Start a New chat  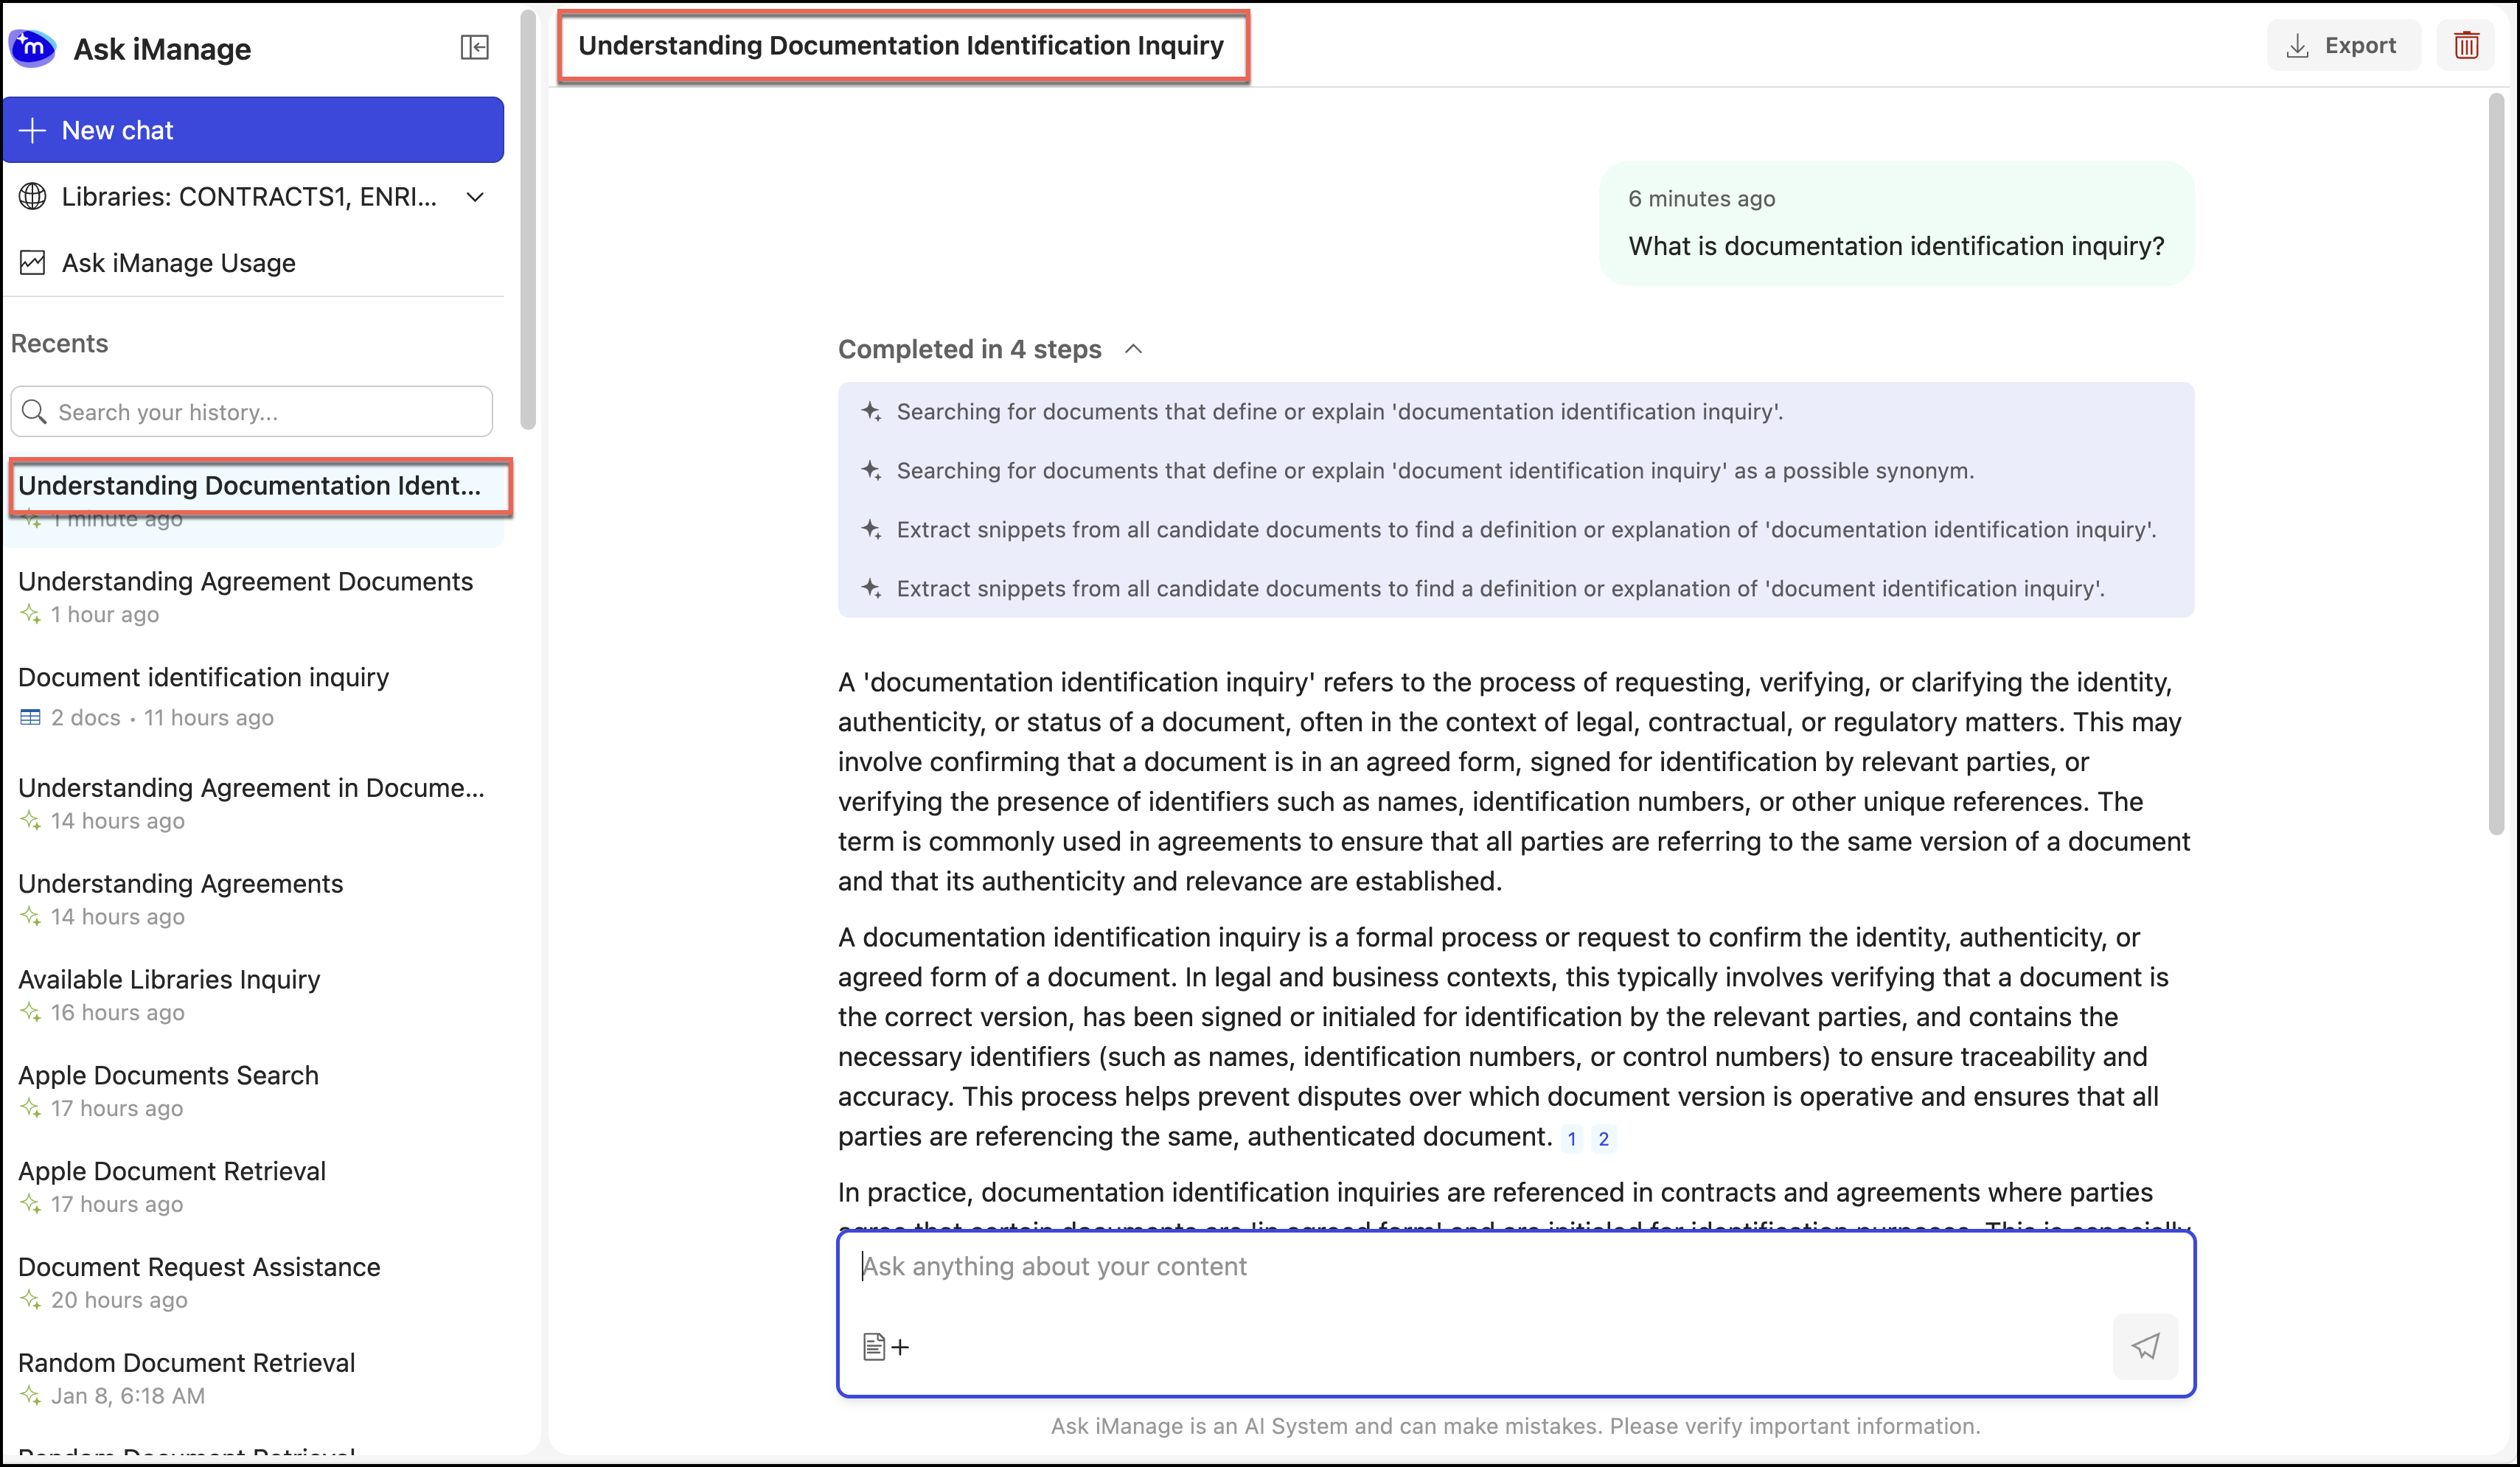click(x=253, y=130)
